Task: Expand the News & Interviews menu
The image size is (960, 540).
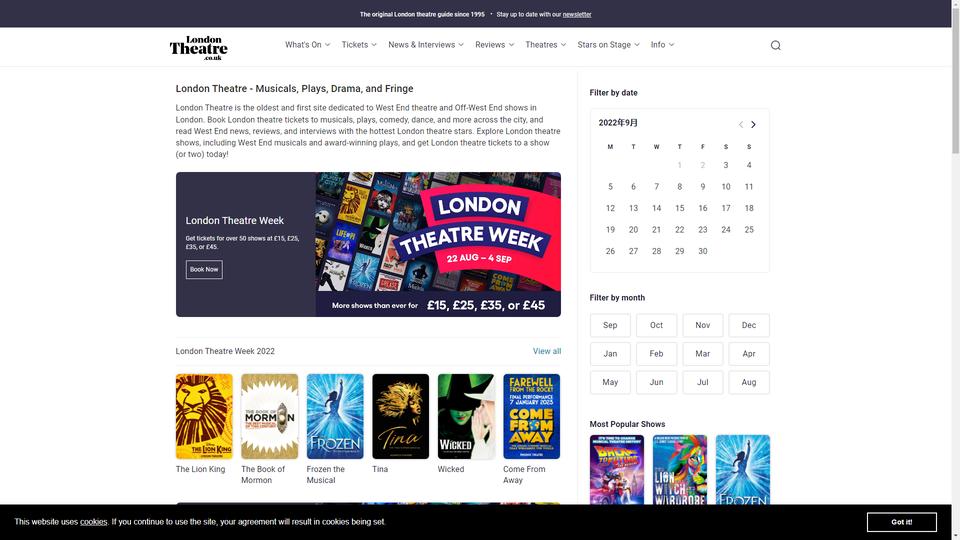Action: point(426,45)
